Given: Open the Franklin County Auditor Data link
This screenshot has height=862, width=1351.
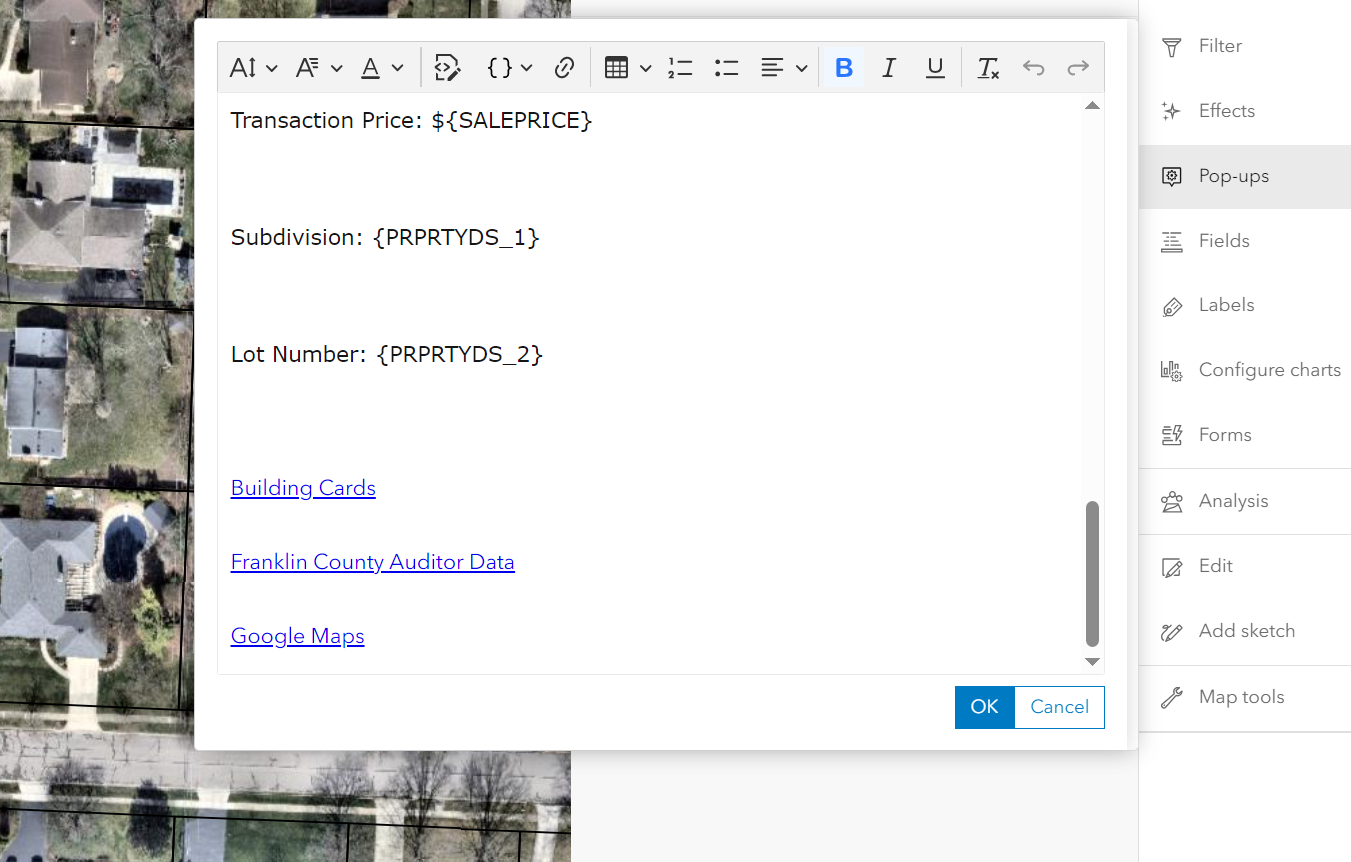Looking at the screenshot, I should tap(372, 561).
